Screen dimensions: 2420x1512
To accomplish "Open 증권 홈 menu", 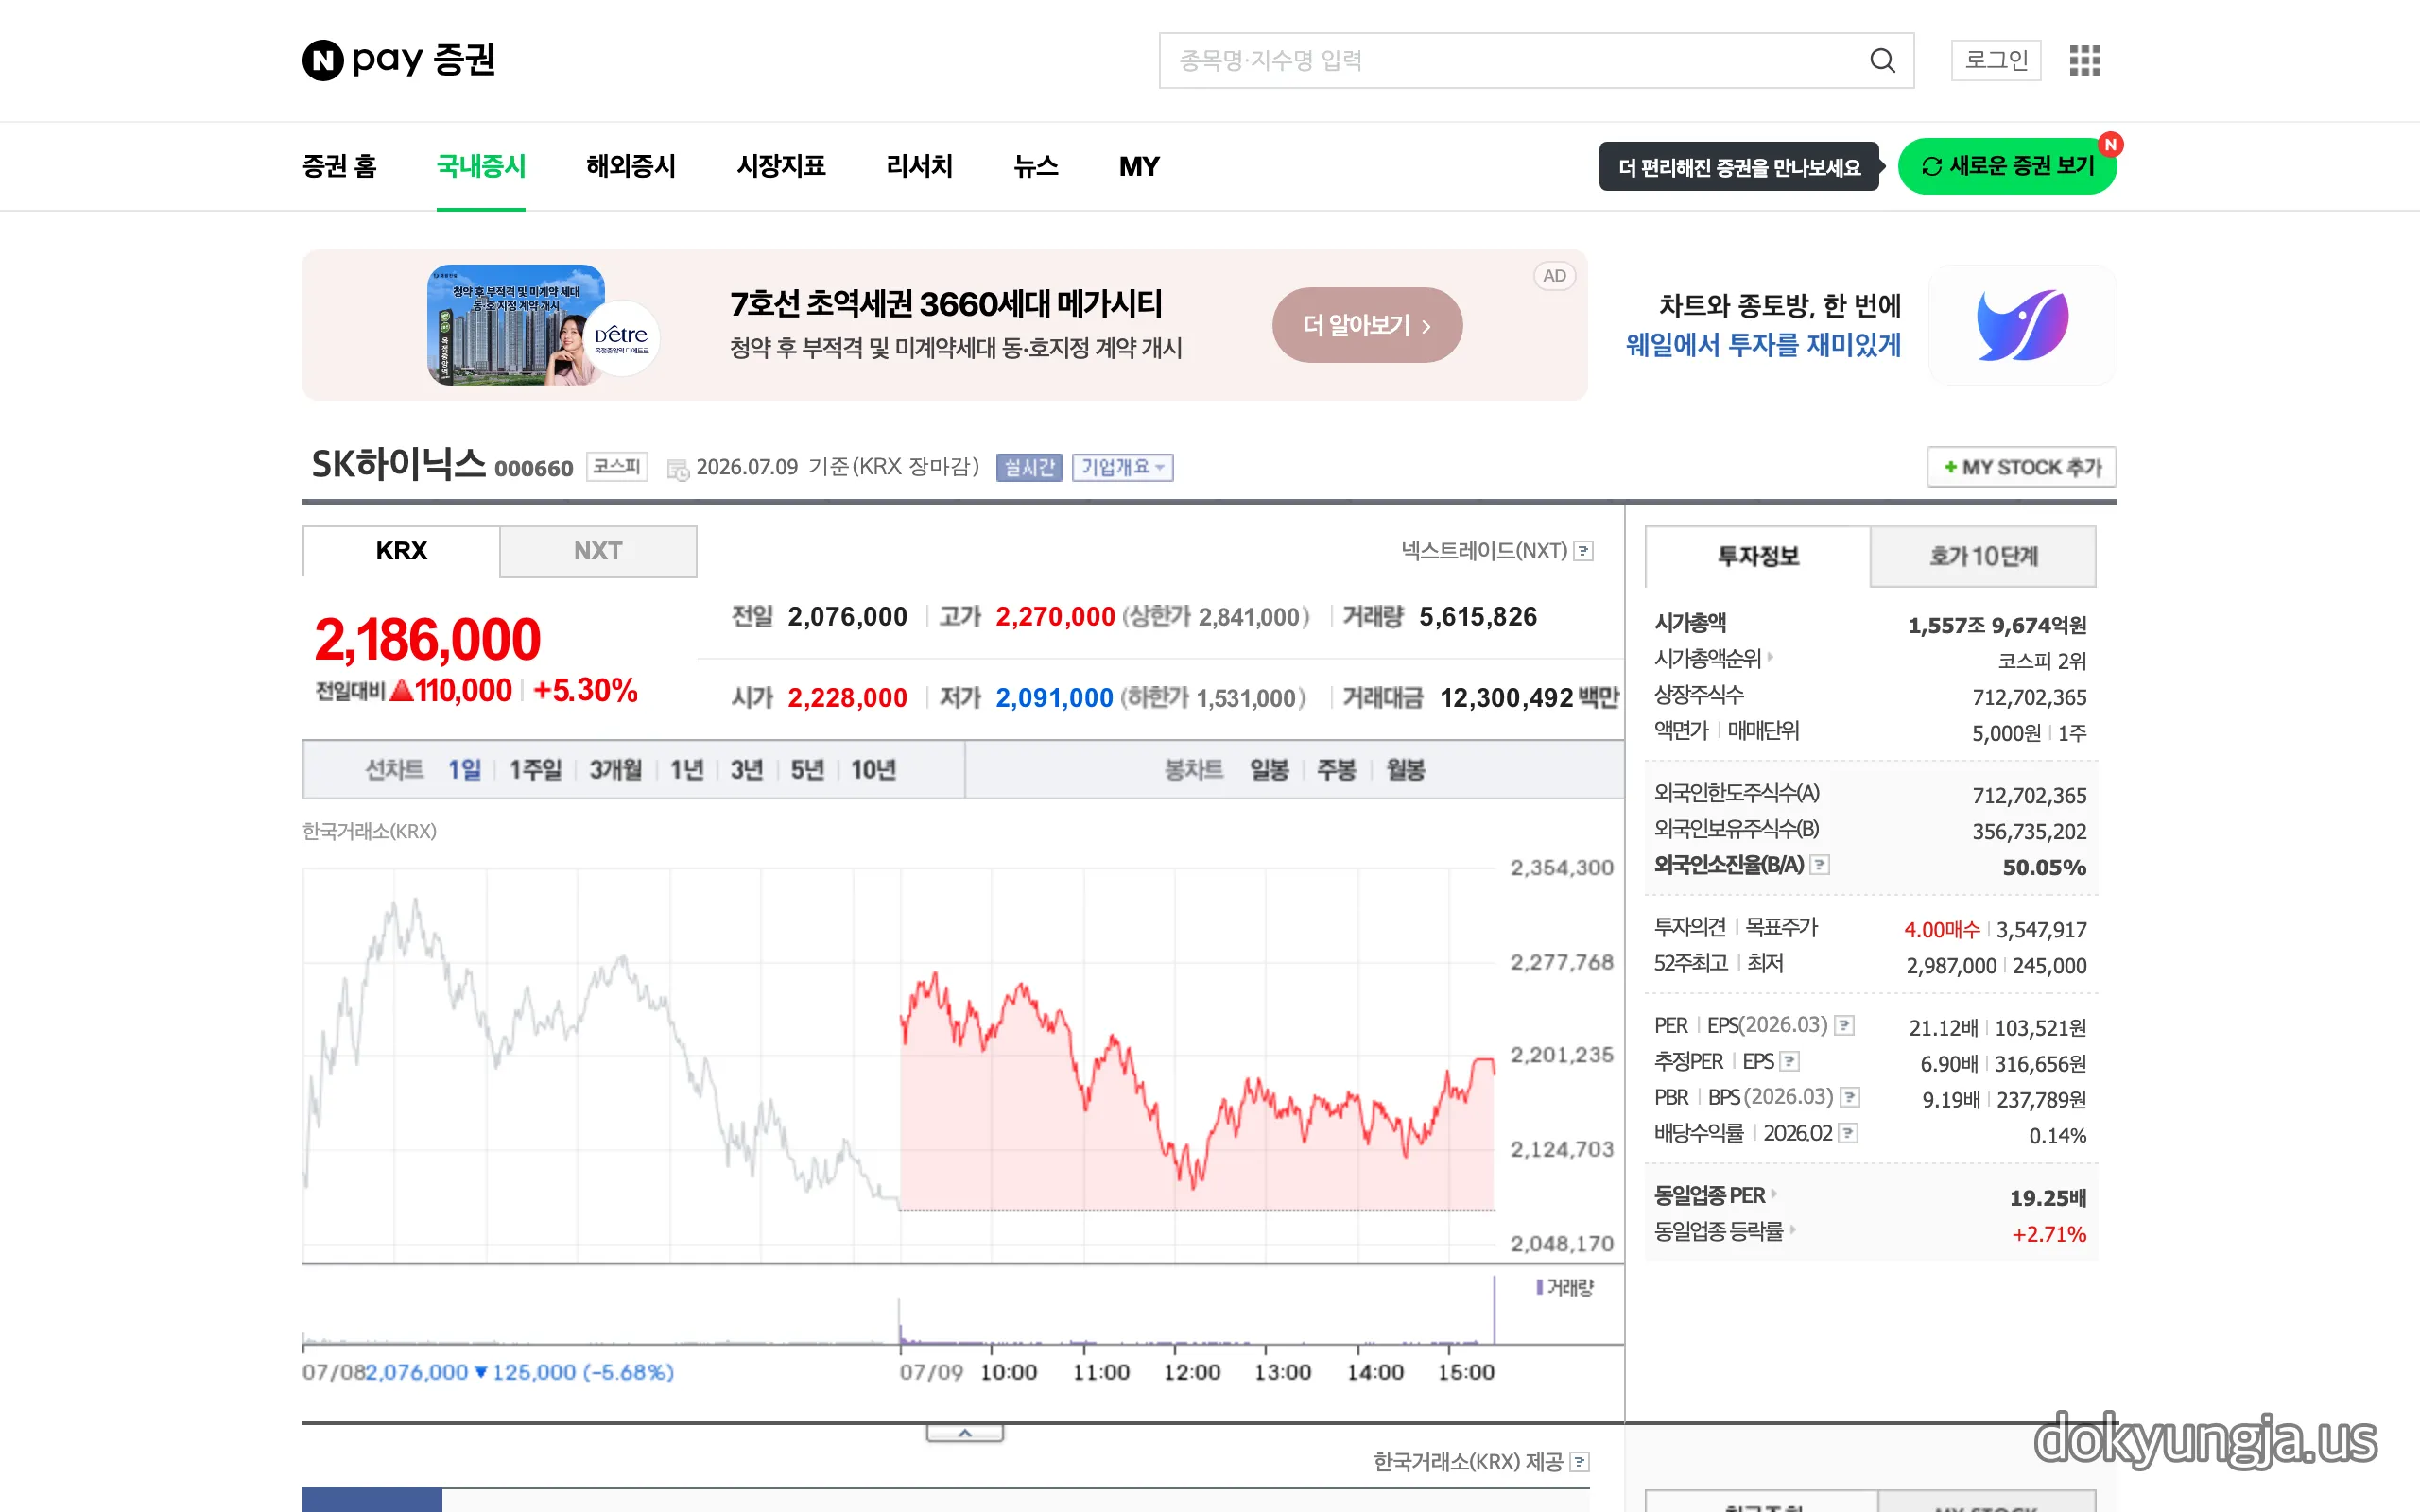I will tap(339, 166).
